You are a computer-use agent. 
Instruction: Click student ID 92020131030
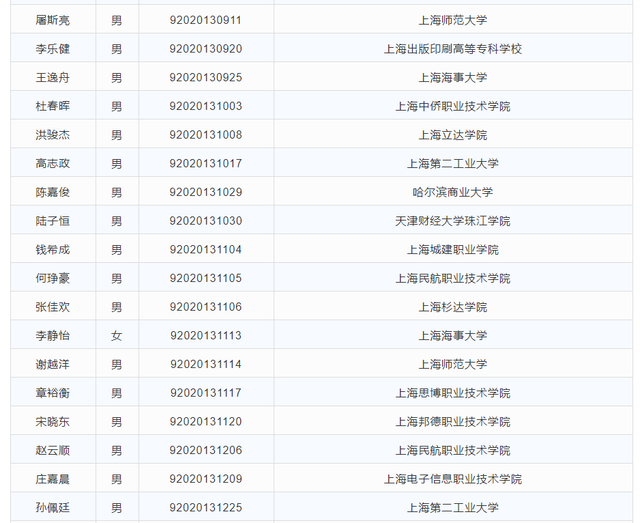(206, 221)
